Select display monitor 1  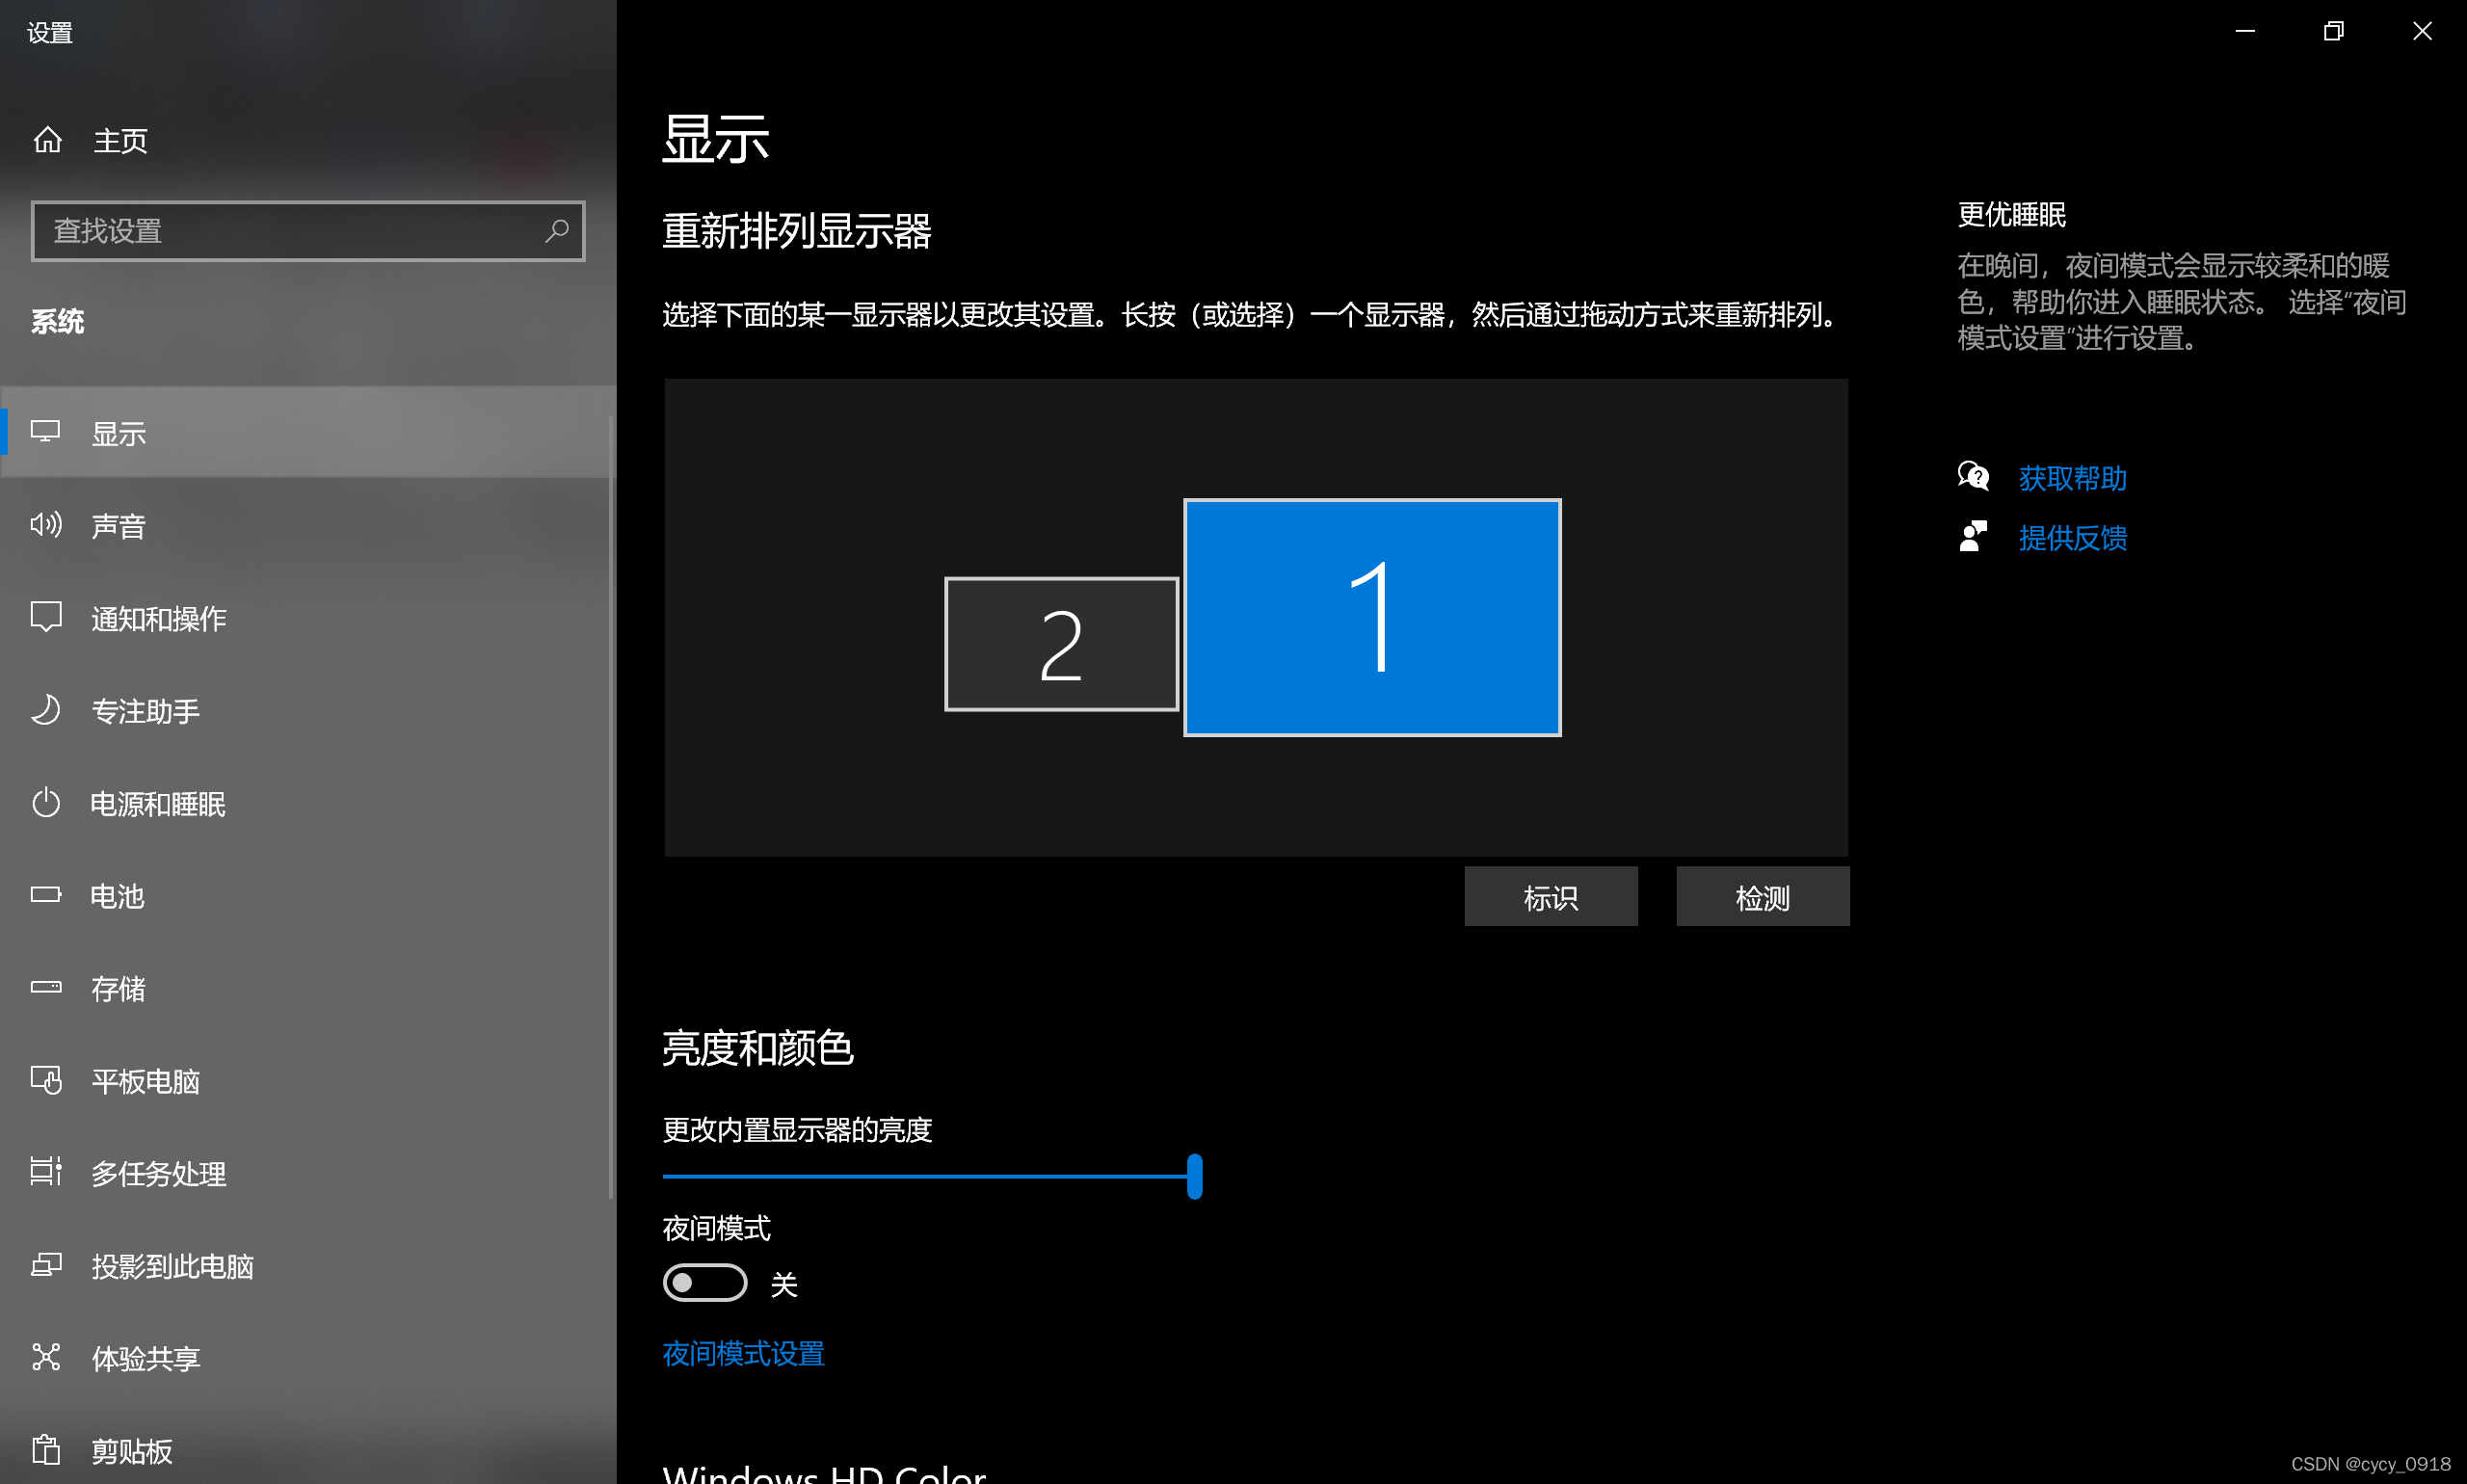(x=1372, y=617)
